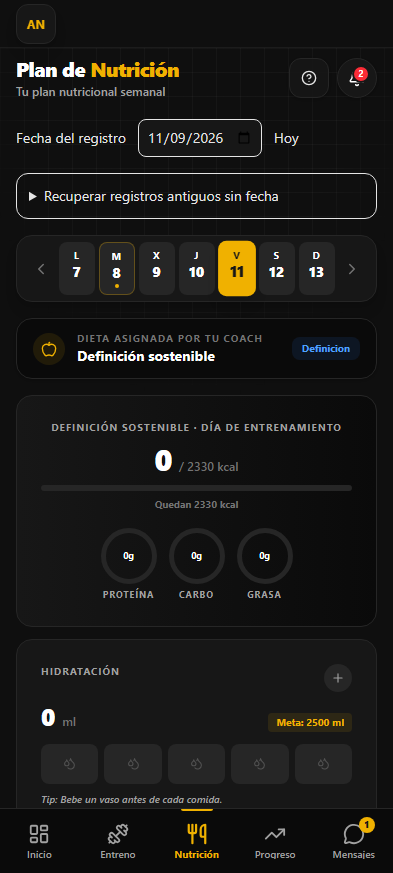Select Tuesday 8 in the week strip
The height and width of the screenshot is (873, 393).
pos(116,268)
